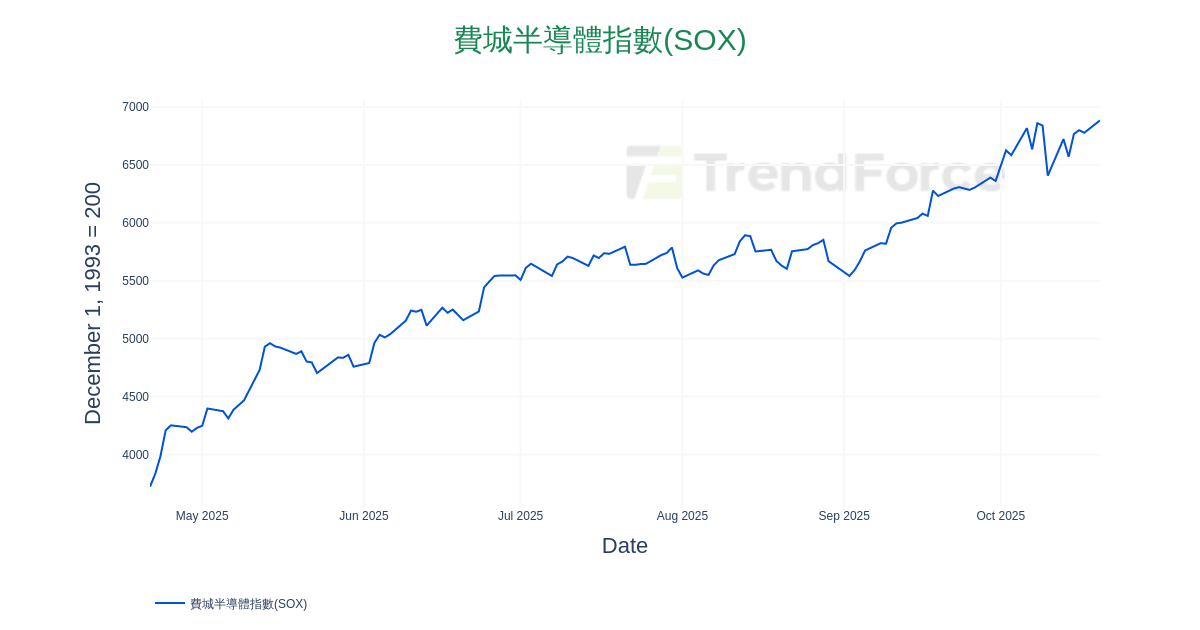Screen dimensions: 1200x630
Task: Click the May 2025 x-axis label
Action: tap(202, 516)
